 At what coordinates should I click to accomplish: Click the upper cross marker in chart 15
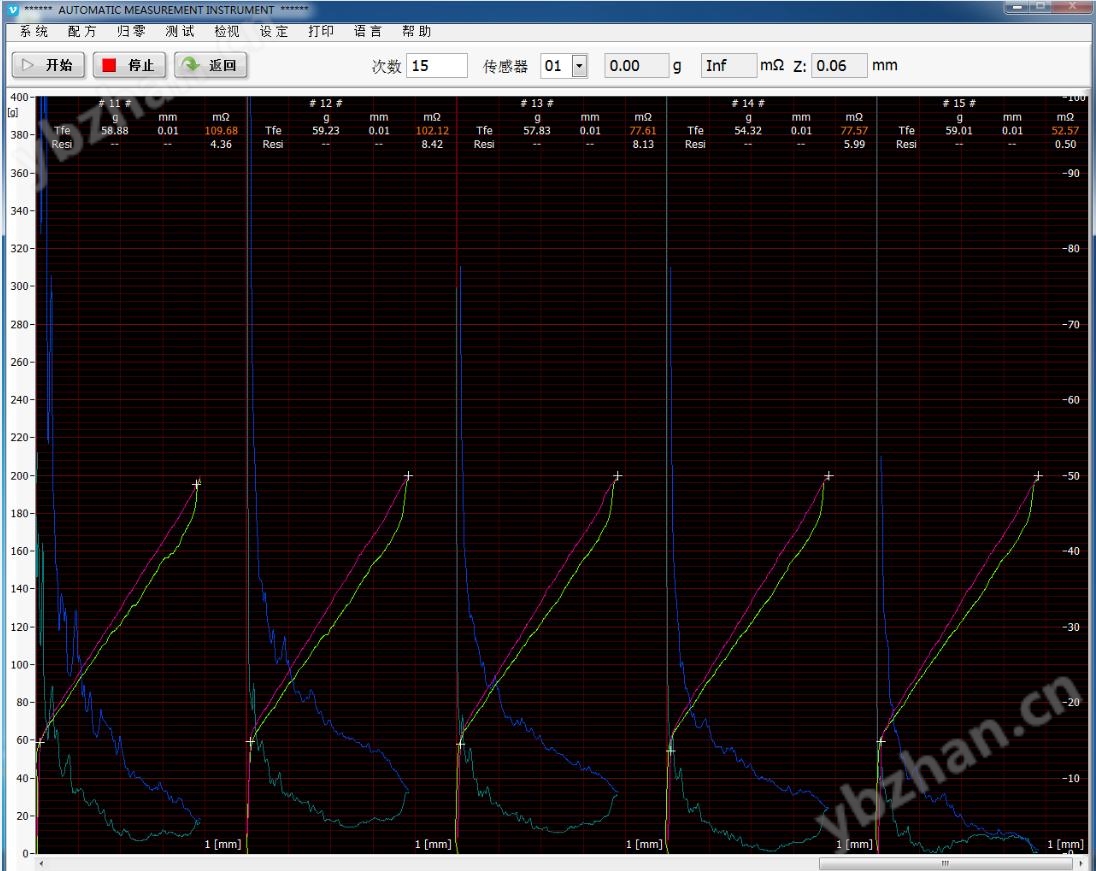coord(1038,475)
